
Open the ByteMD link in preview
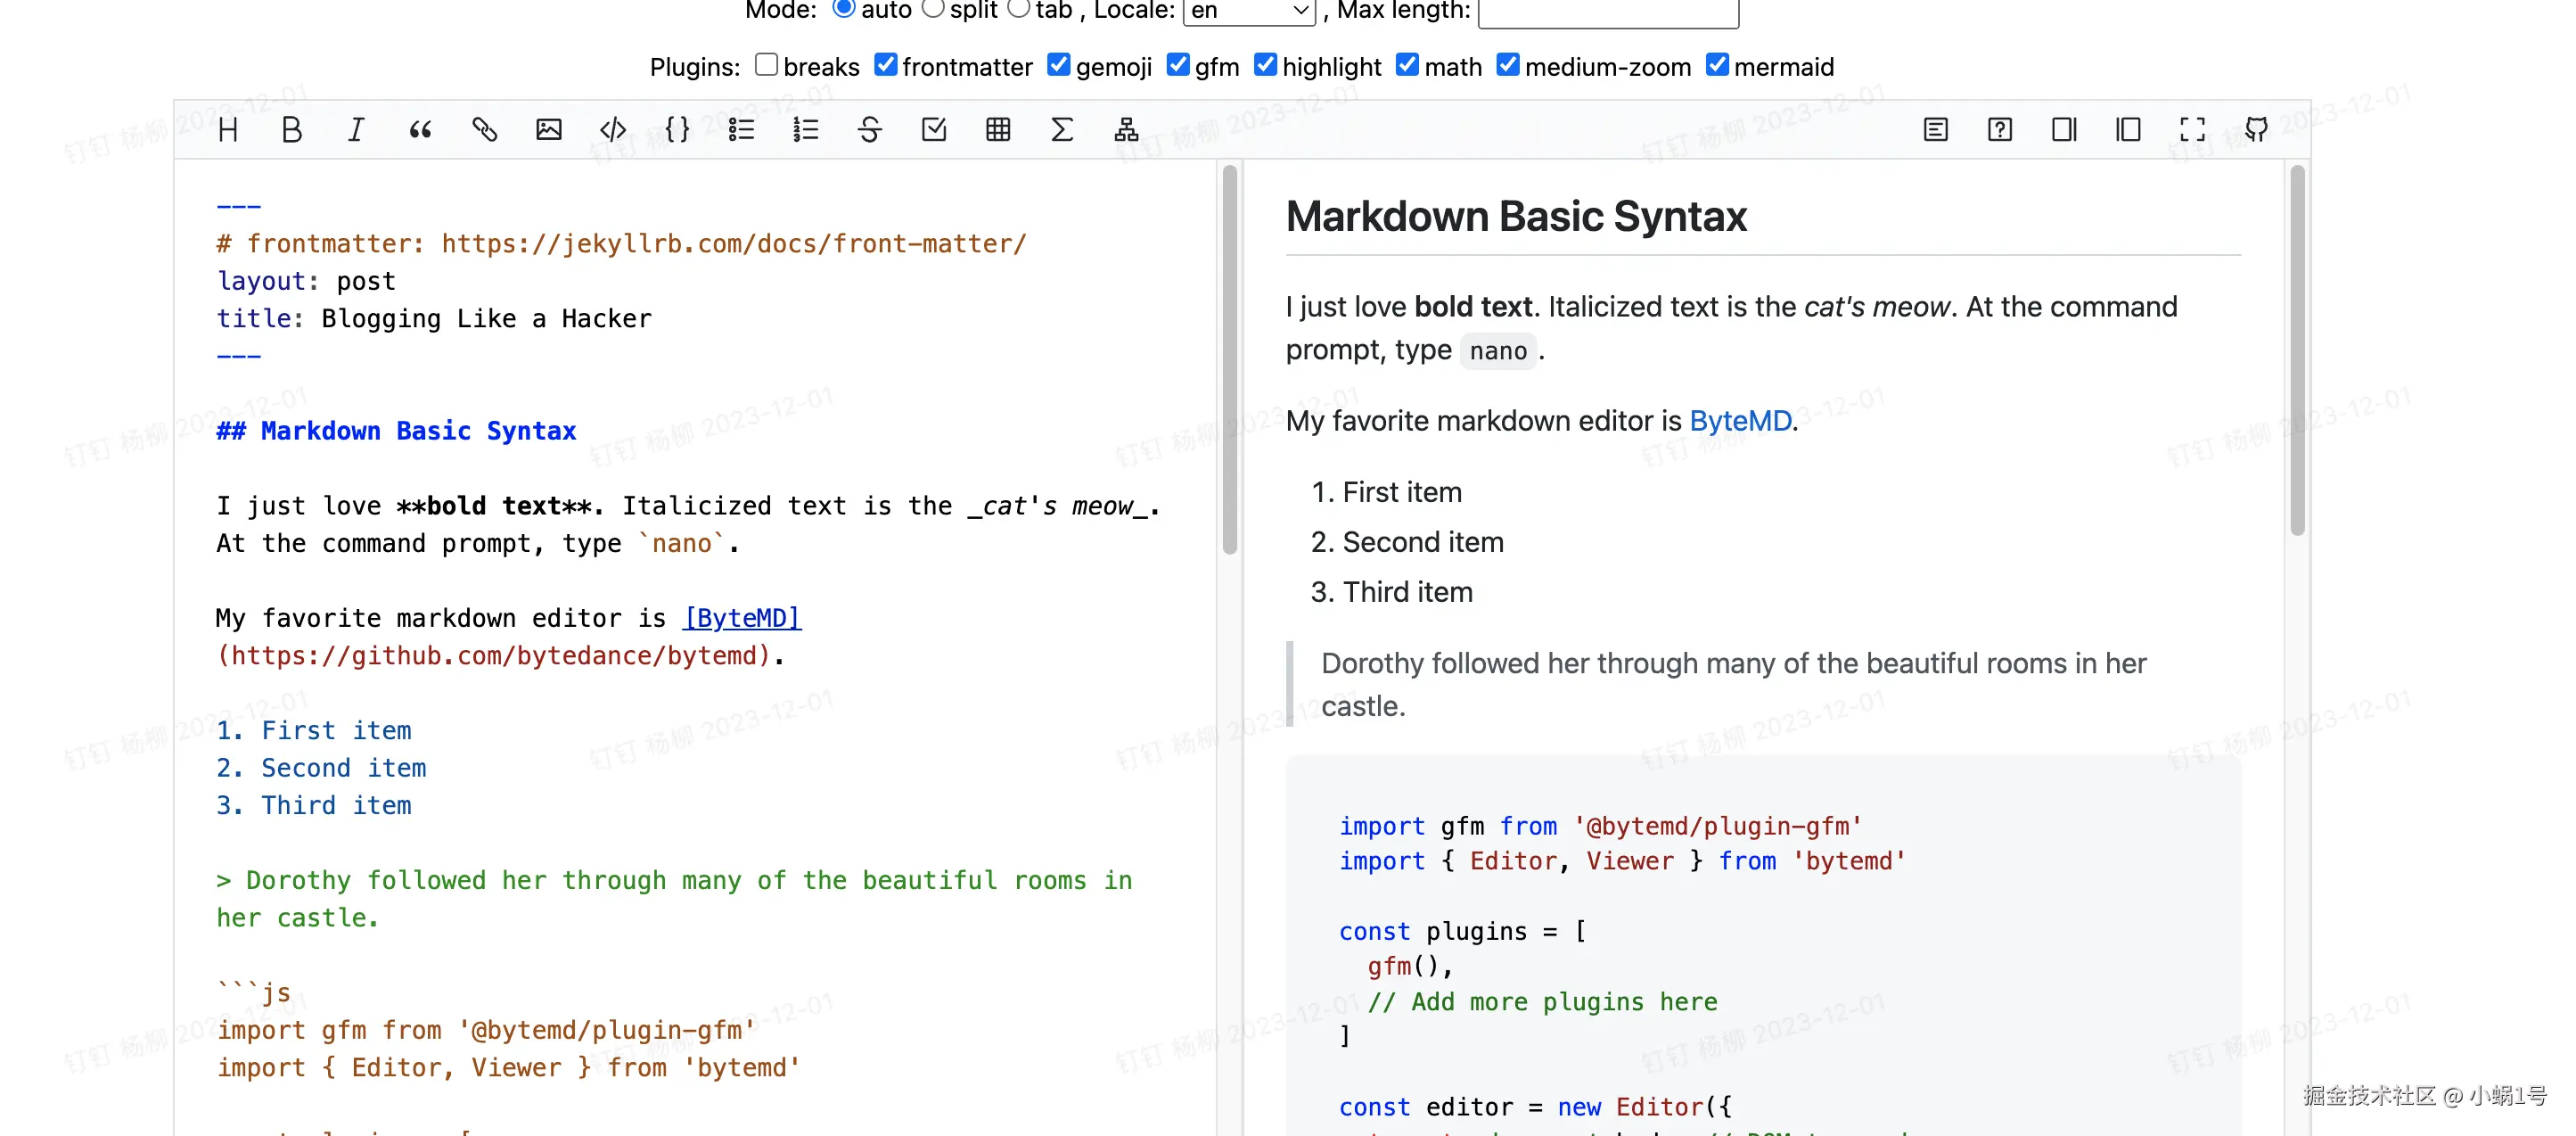click(1739, 421)
